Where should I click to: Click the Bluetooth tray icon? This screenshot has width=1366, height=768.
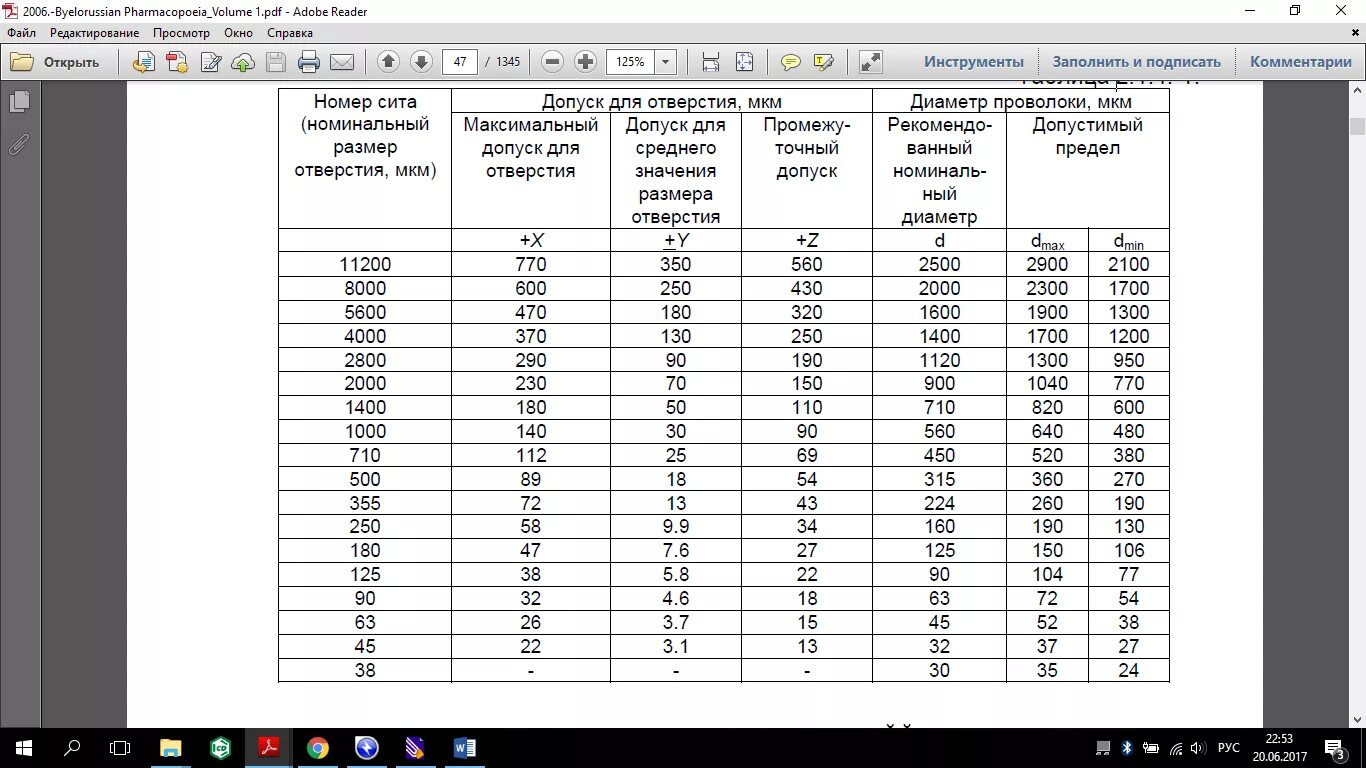(x=1127, y=747)
